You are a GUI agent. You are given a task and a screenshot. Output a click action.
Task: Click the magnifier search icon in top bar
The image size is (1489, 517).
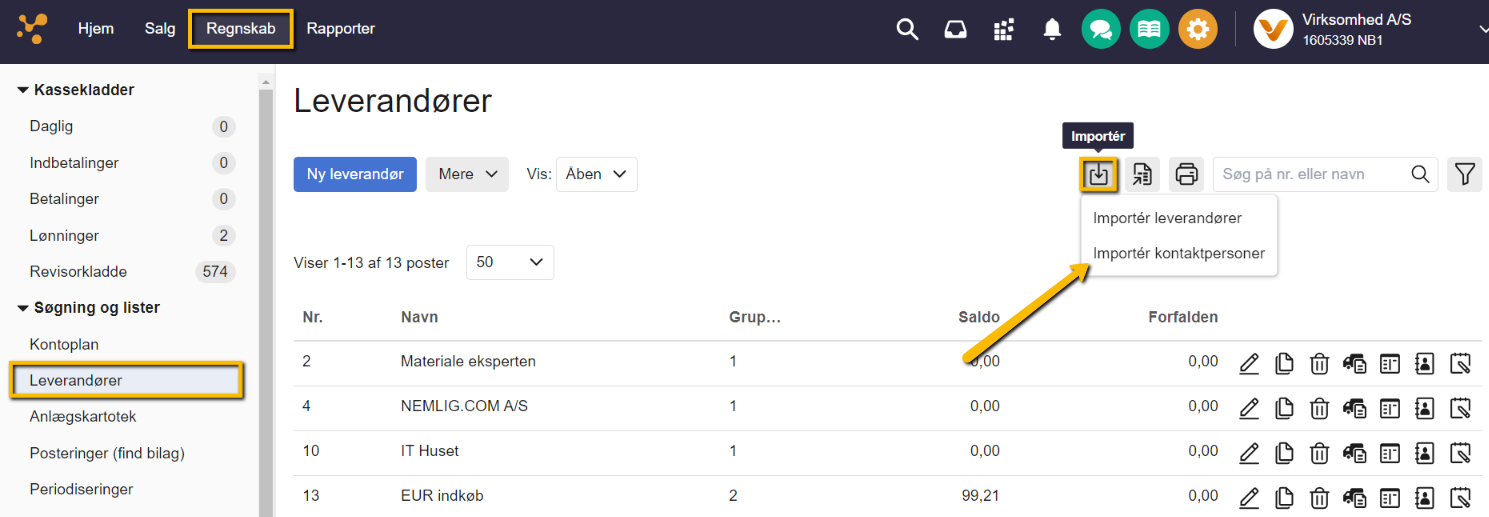pos(907,29)
